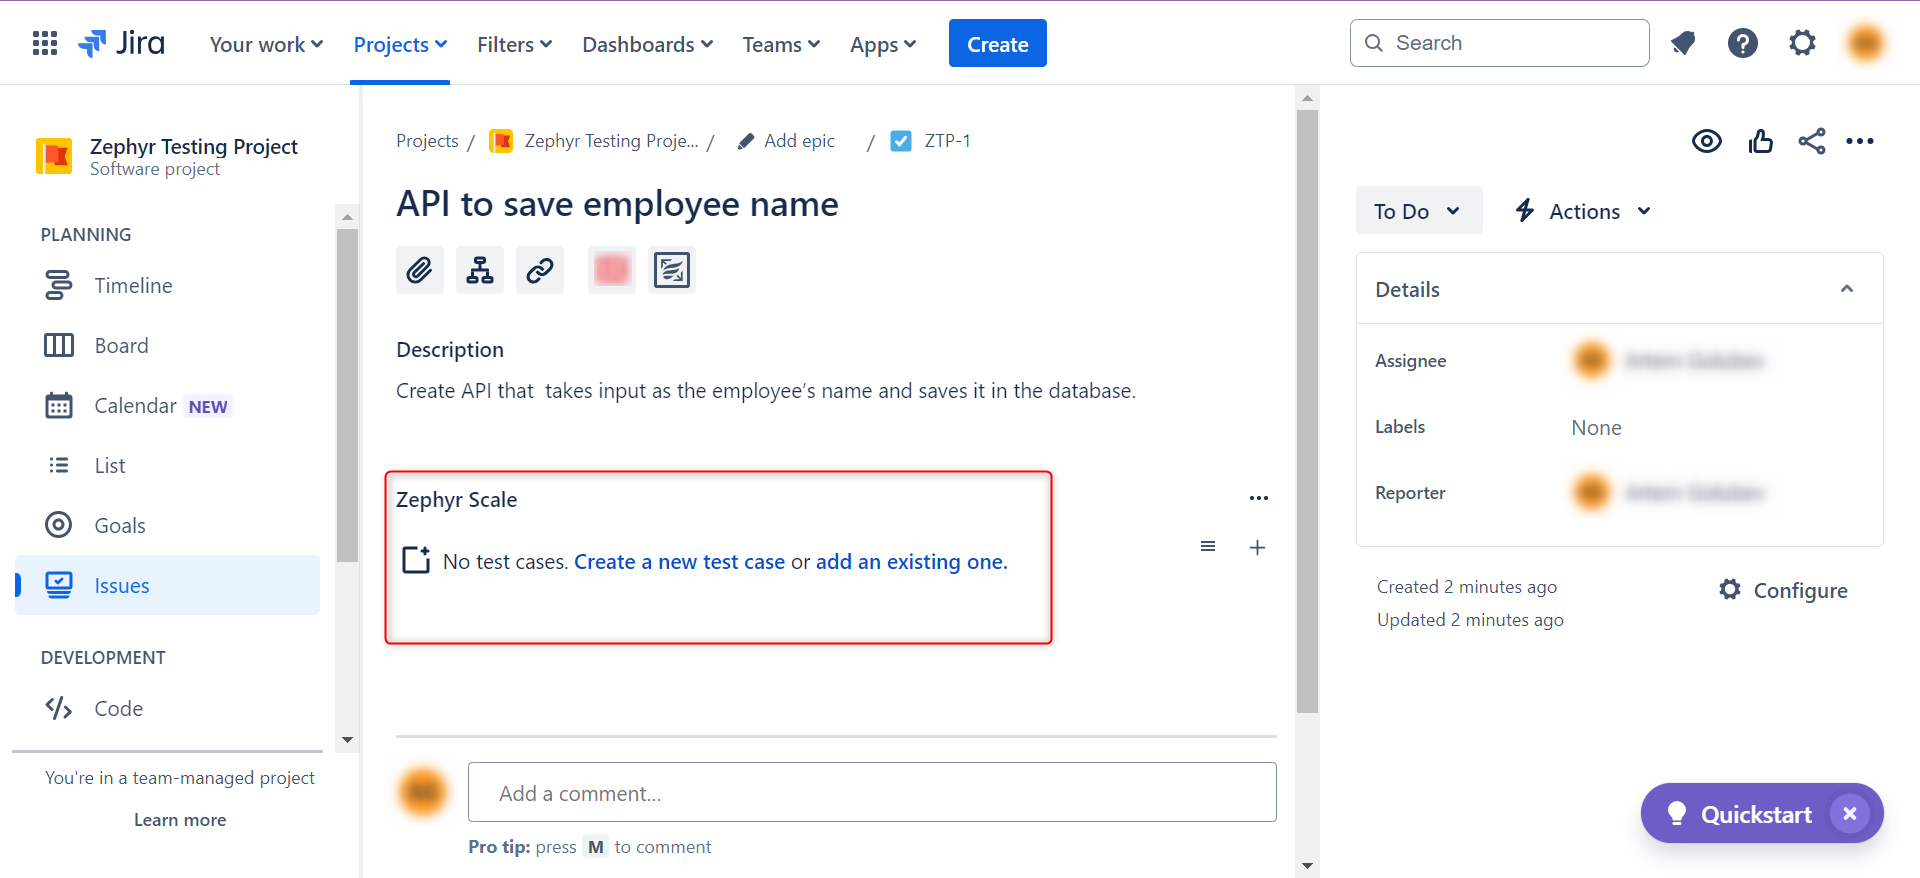The image size is (1920, 878).
Task: Open the Actions dropdown
Action: pyautogui.click(x=1583, y=211)
